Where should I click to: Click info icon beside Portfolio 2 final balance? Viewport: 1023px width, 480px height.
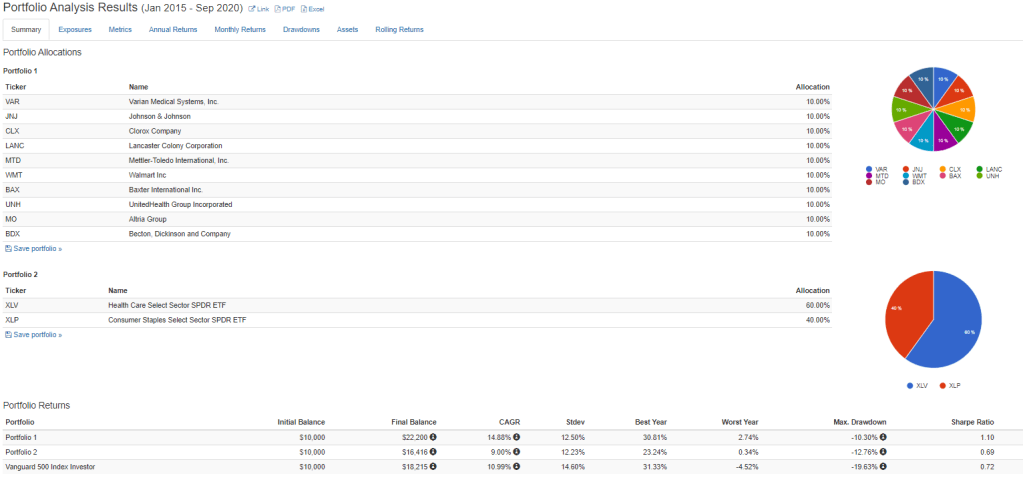(x=433, y=452)
